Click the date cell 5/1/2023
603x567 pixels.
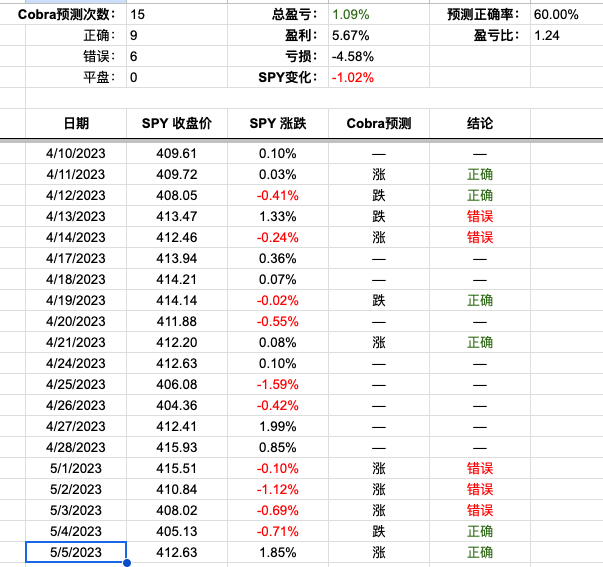pyautogui.click(x=76, y=468)
